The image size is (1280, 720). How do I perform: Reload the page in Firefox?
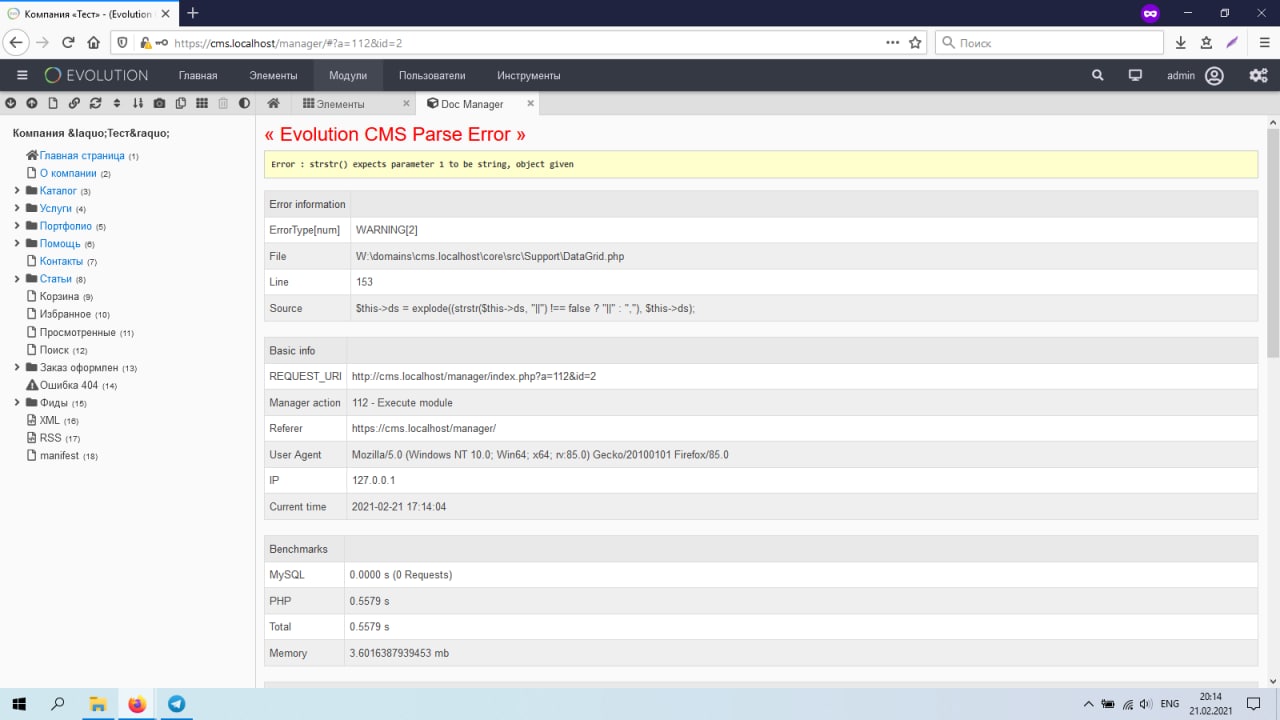[x=68, y=43]
